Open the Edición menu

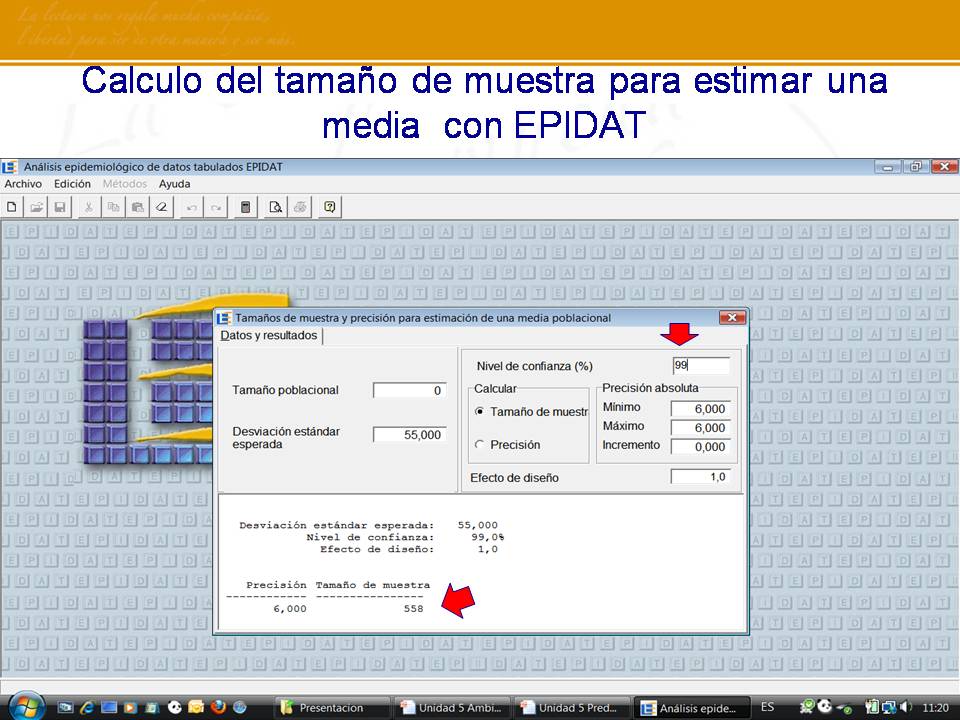72,184
